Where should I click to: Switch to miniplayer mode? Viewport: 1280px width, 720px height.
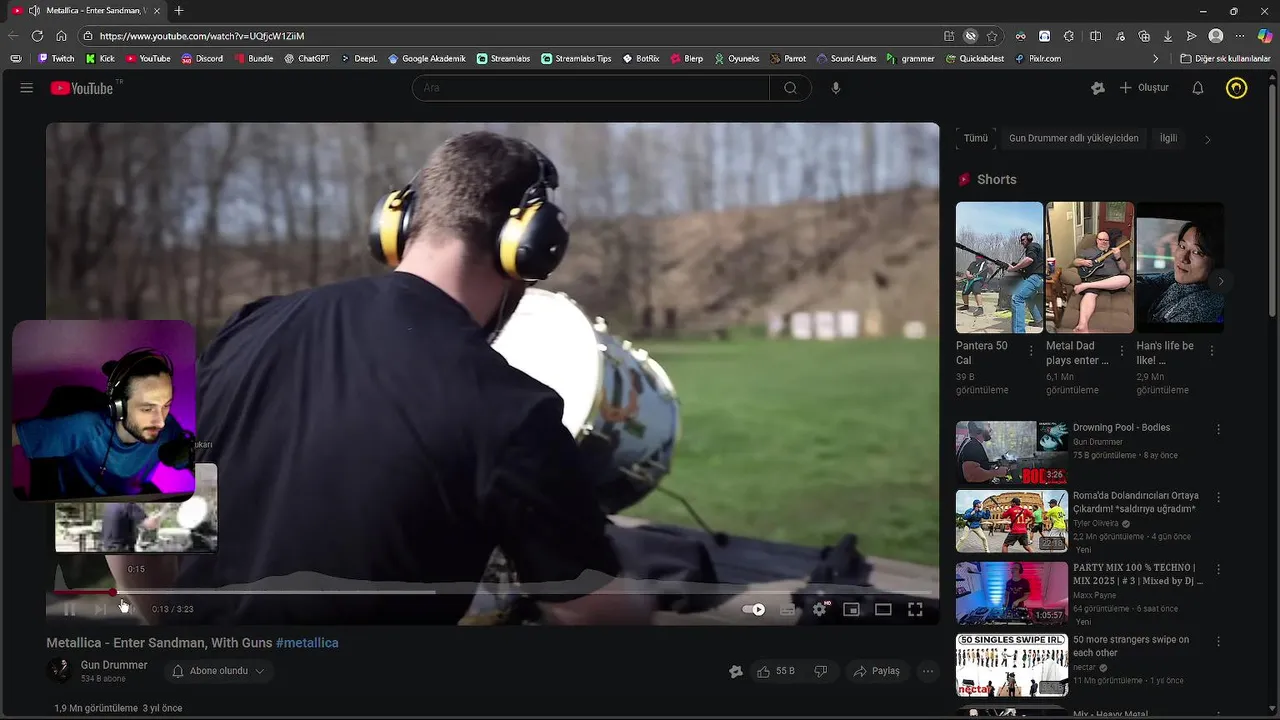point(851,609)
